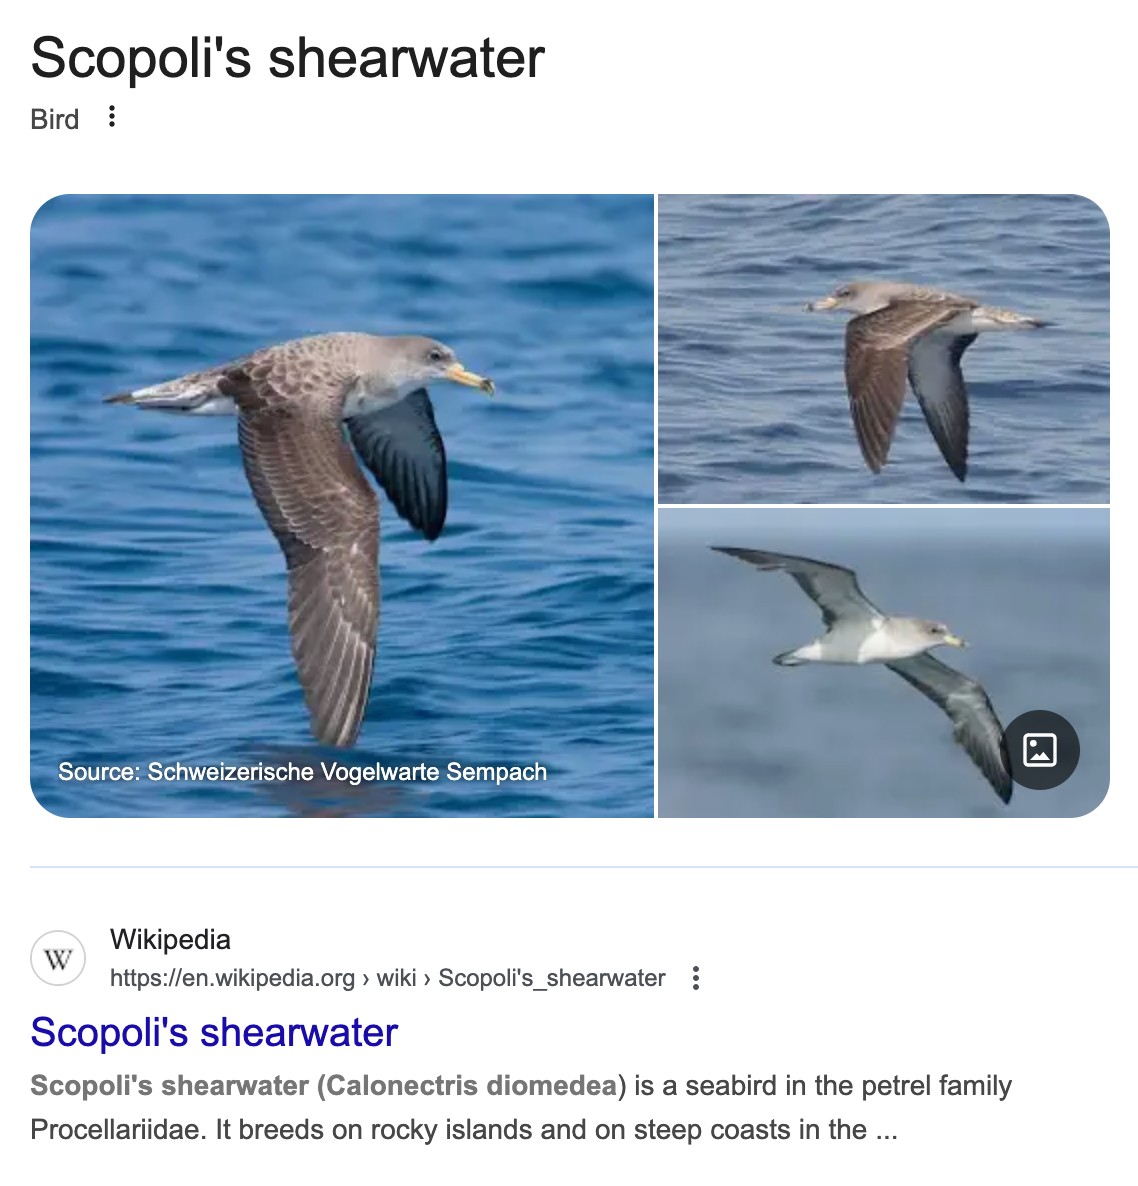Open the blue Scopoli's shearwater result title
1138x1186 pixels.
click(x=214, y=1032)
